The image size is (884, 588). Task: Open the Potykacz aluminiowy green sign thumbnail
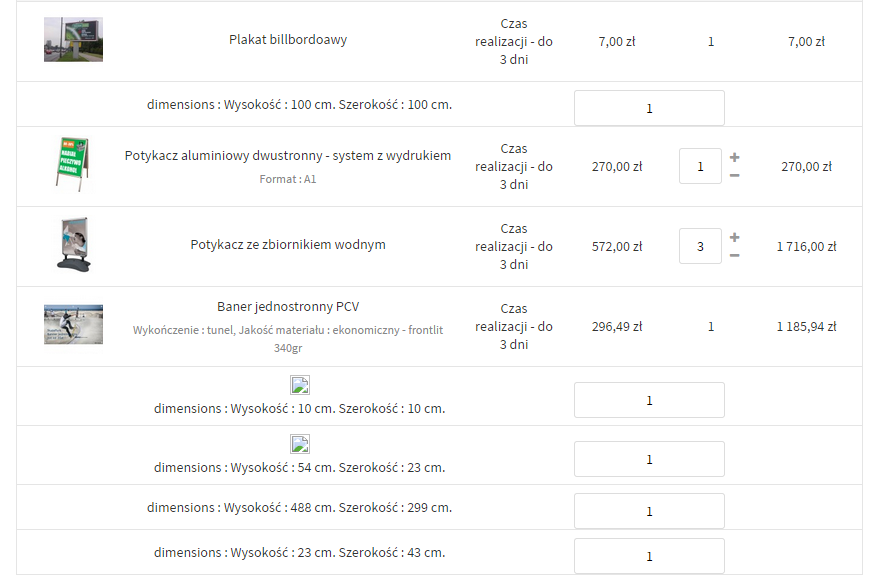pyautogui.click(x=73, y=165)
